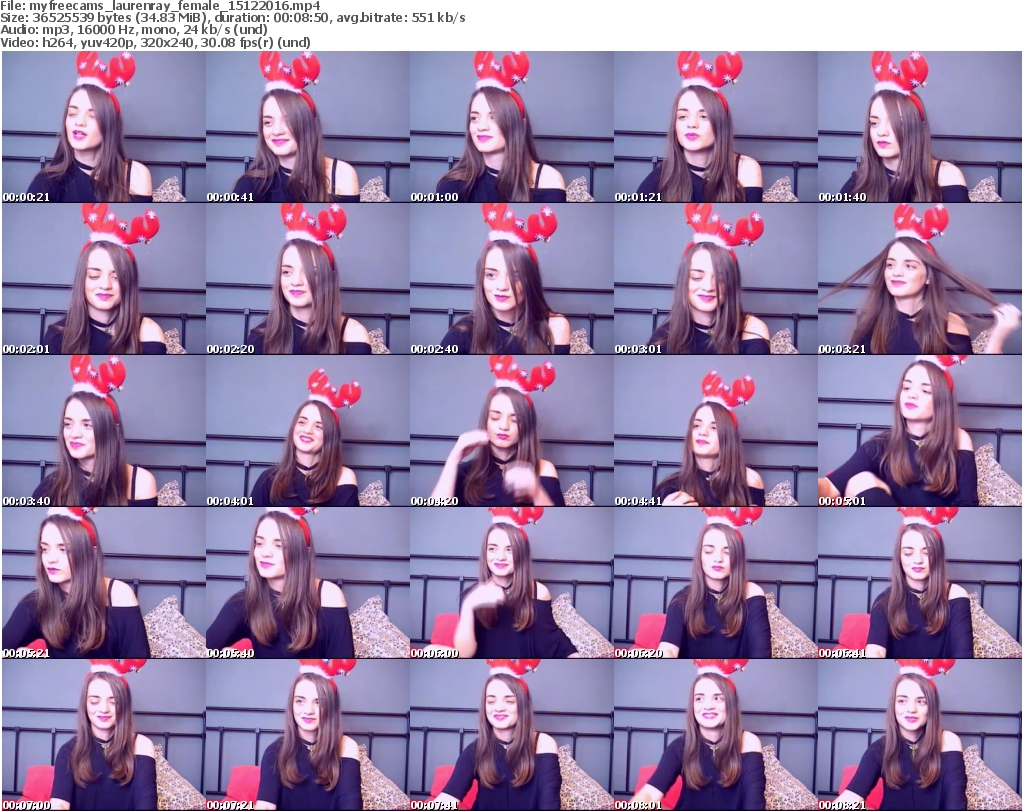Select the thumbnail frame at 00:07:41
The image size is (1024, 811).
coord(511,735)
